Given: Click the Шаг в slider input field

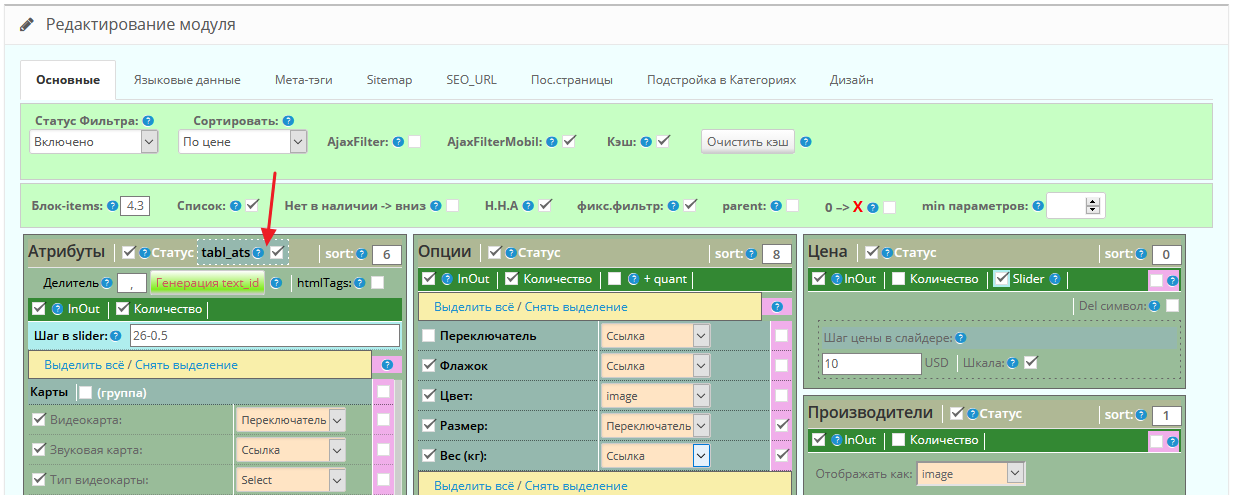Looking at the screenshot, I should [x=264, y=335].
